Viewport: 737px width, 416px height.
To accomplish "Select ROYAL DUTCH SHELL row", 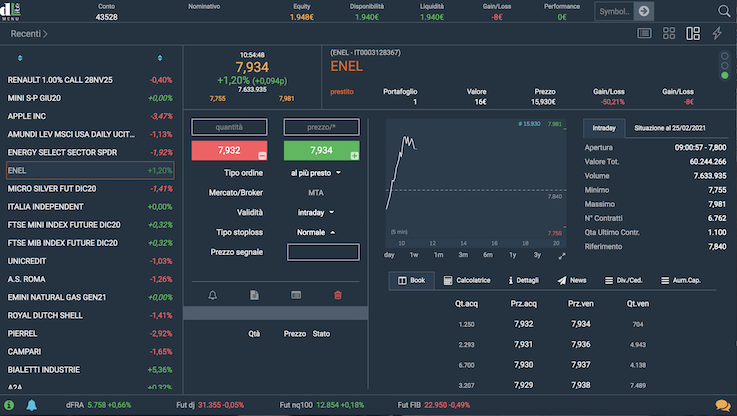I will 90,315.
